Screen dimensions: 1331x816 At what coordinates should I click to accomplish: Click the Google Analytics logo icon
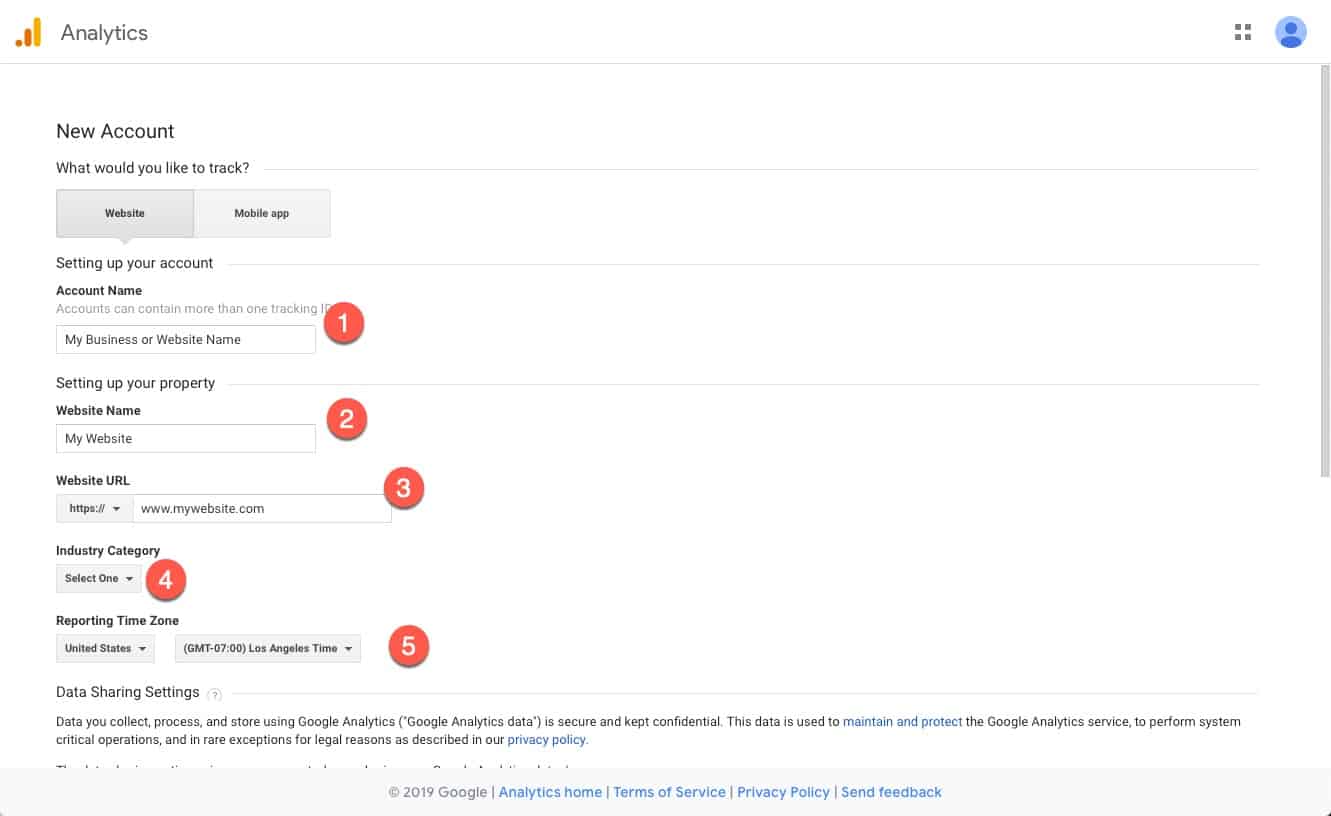coord(28,32)
